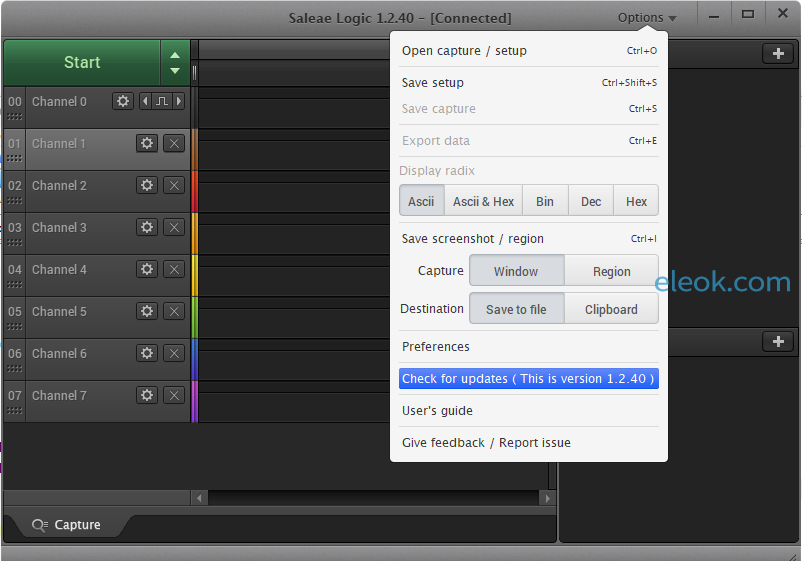Open the User's guide
This screenshot has width=802, height=561.
tap(529, 411)
